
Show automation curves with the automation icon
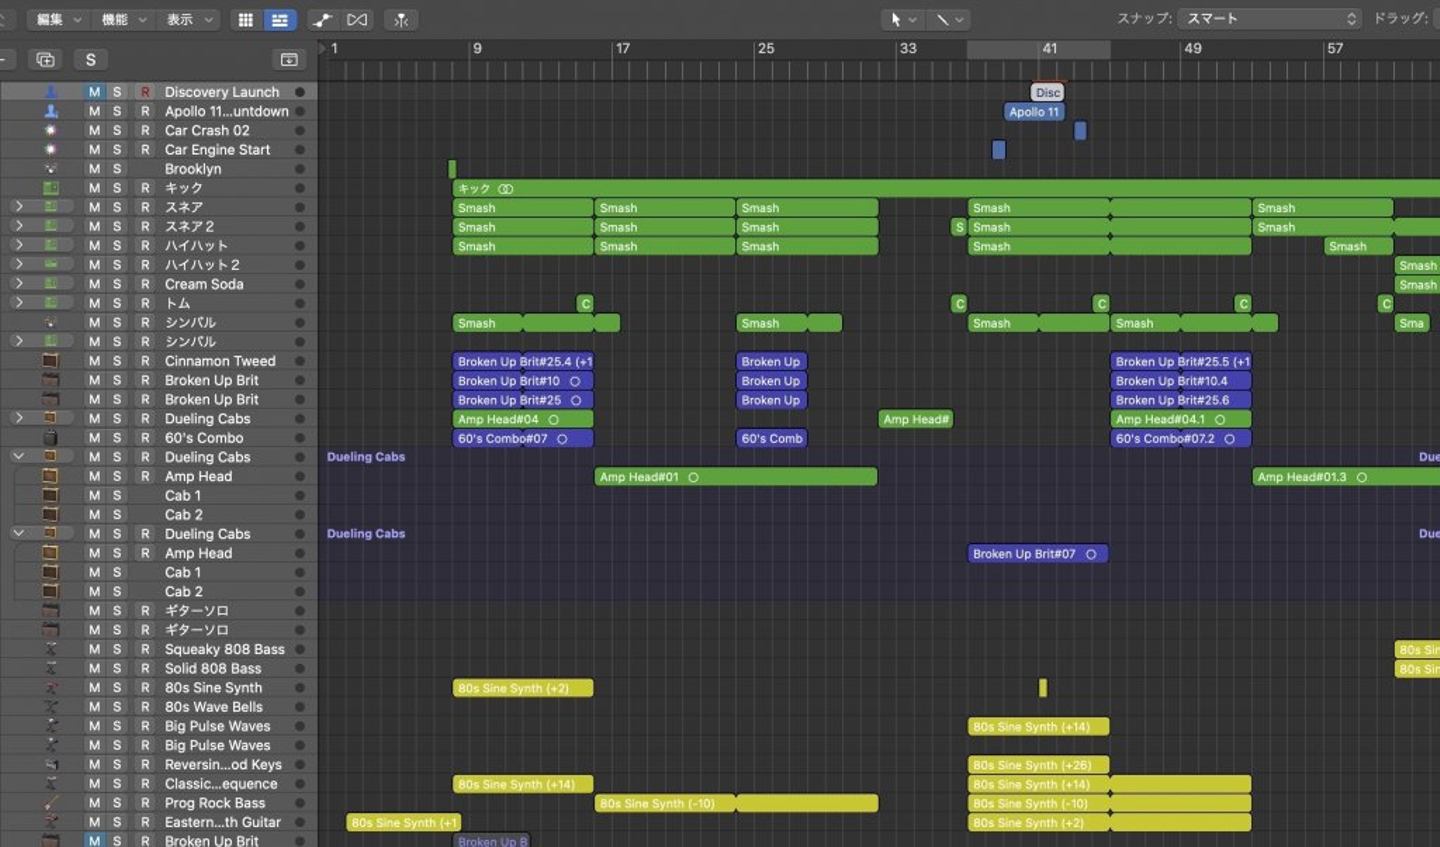coord(322,20)
